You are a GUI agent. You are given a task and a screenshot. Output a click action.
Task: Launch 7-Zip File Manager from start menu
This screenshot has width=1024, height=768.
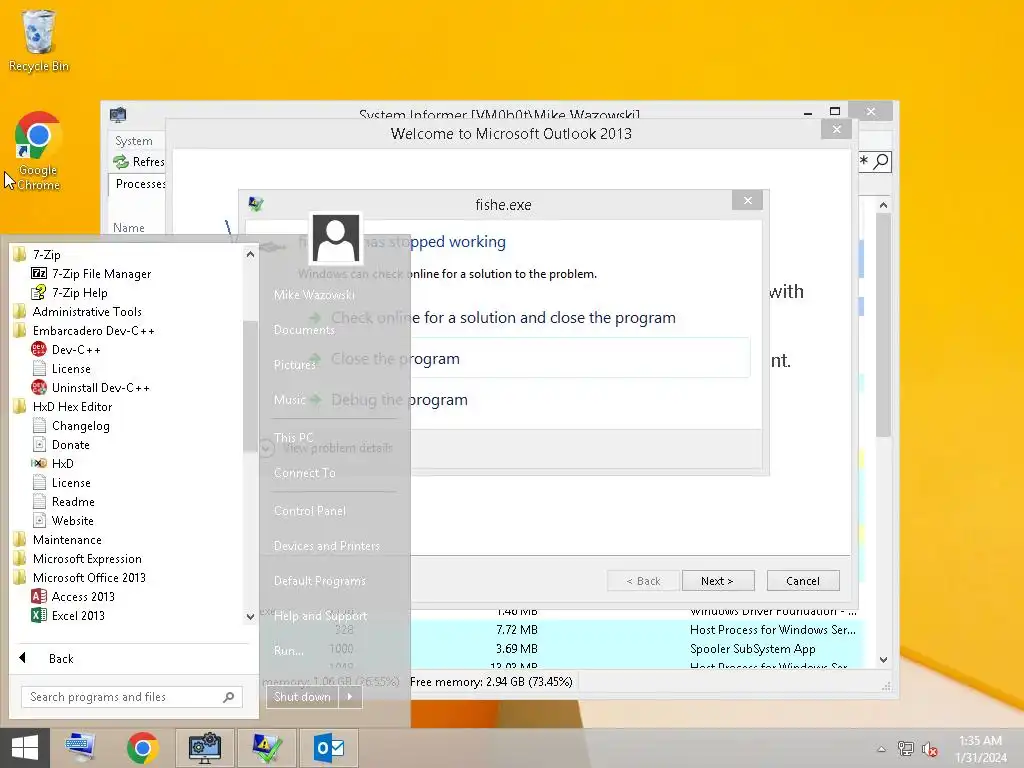[91, 274]
